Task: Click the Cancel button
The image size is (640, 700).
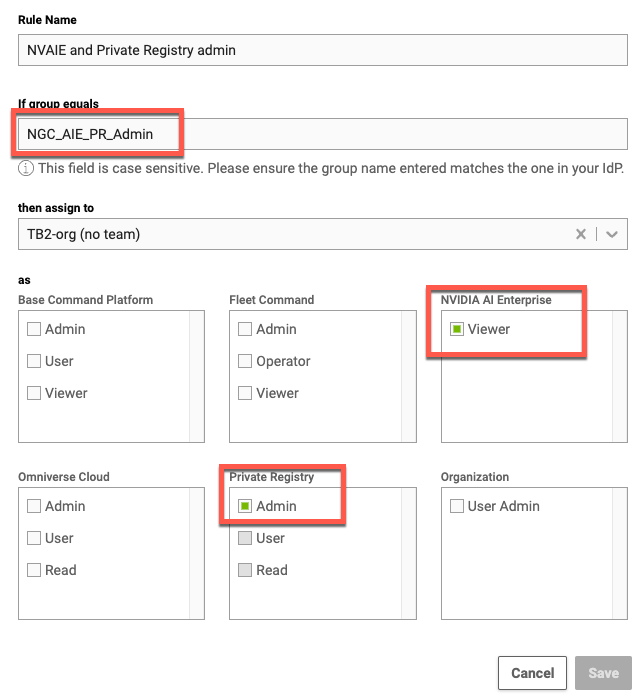Action: tap(532, 673)
